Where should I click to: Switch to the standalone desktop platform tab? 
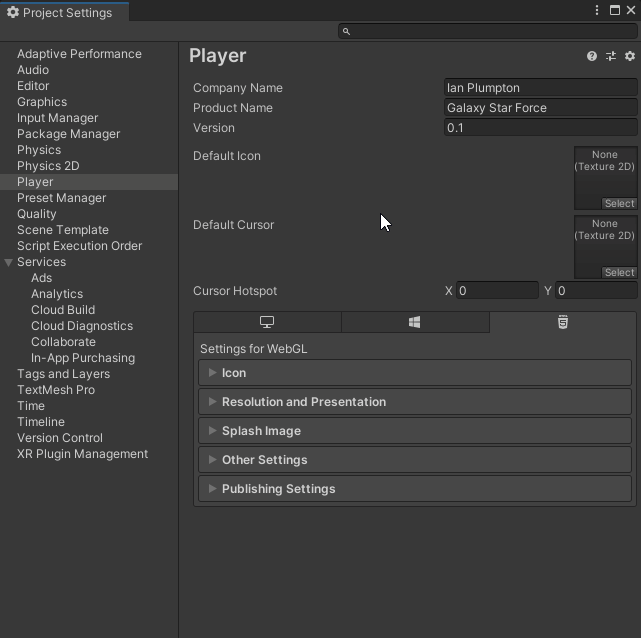[x=267, y=322]
